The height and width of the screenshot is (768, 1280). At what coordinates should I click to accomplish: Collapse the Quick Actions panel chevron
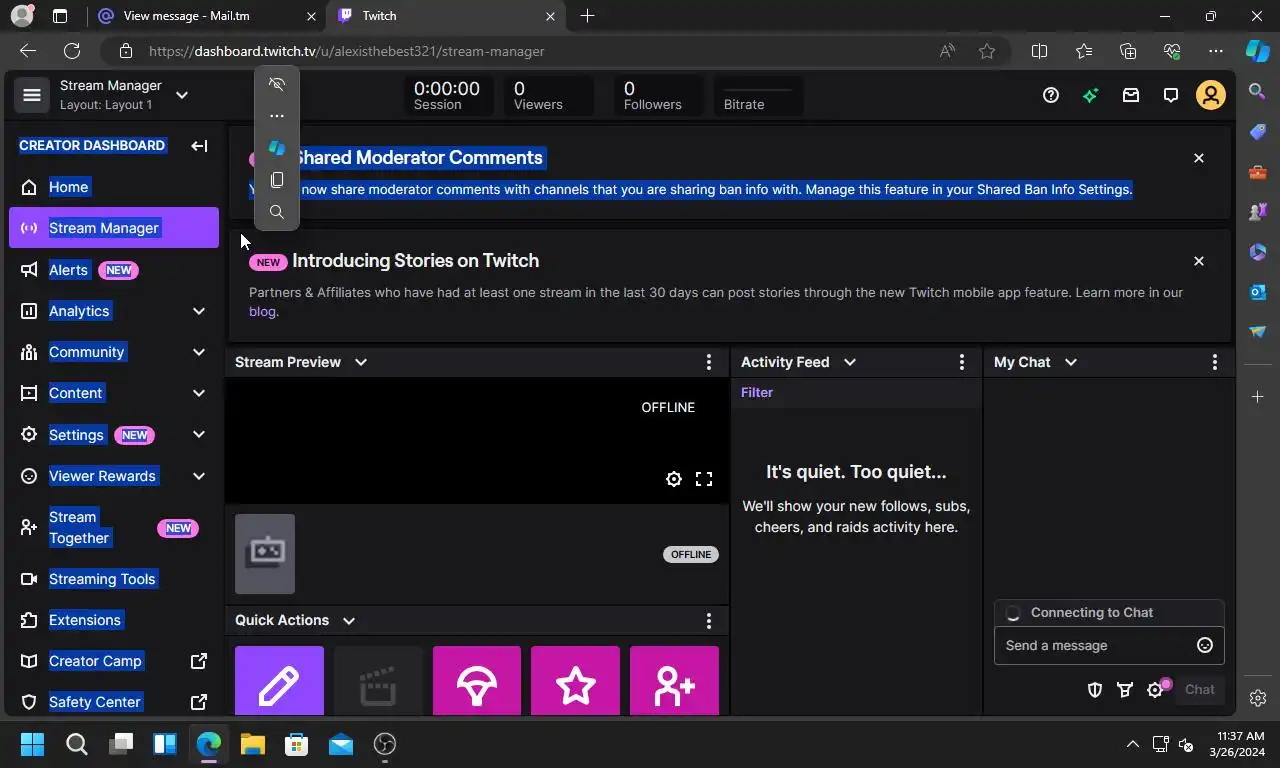349,621
